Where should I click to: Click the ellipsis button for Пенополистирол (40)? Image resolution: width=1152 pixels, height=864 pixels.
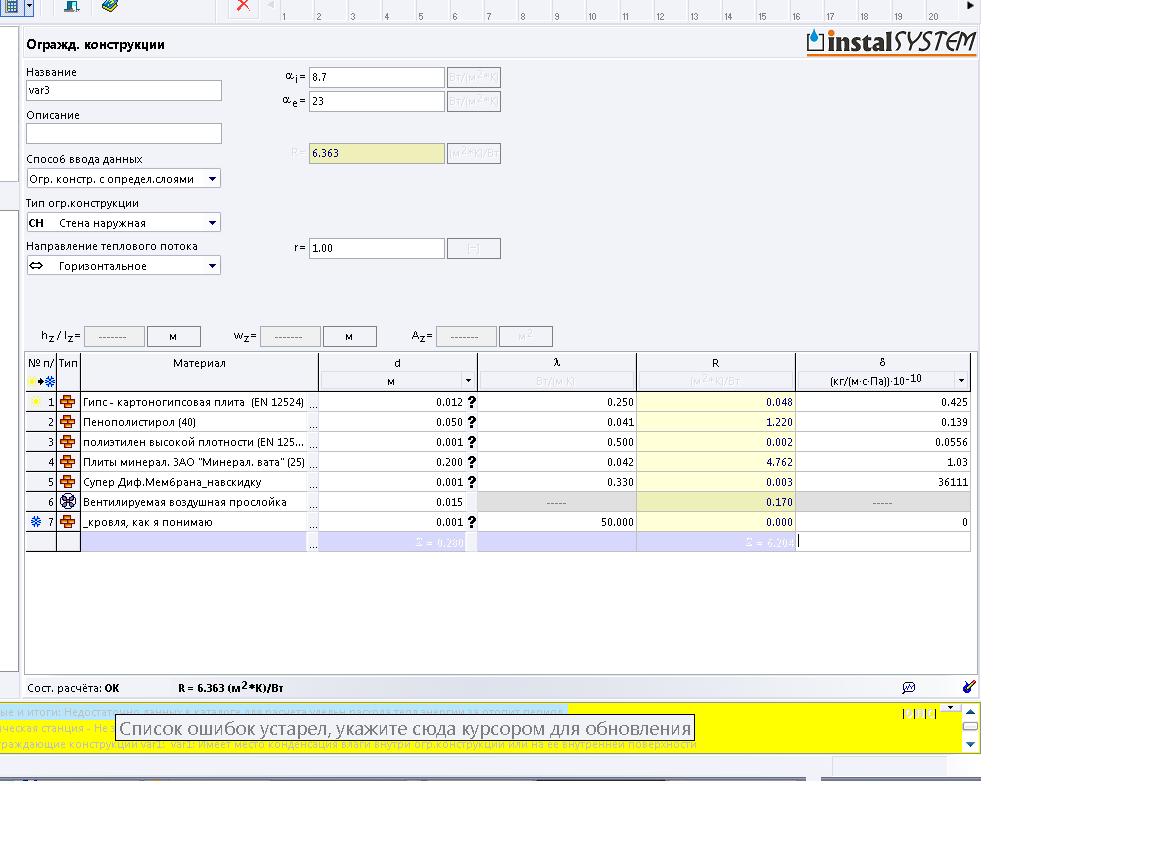coord(313,422)
